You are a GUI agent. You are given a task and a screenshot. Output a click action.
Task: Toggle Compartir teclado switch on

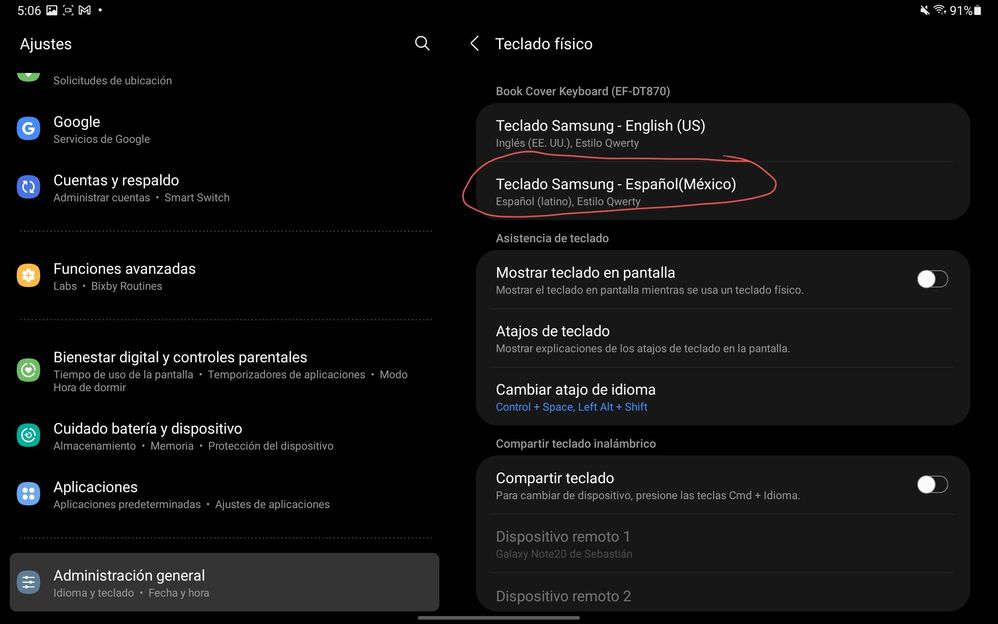tap(932, 485)
